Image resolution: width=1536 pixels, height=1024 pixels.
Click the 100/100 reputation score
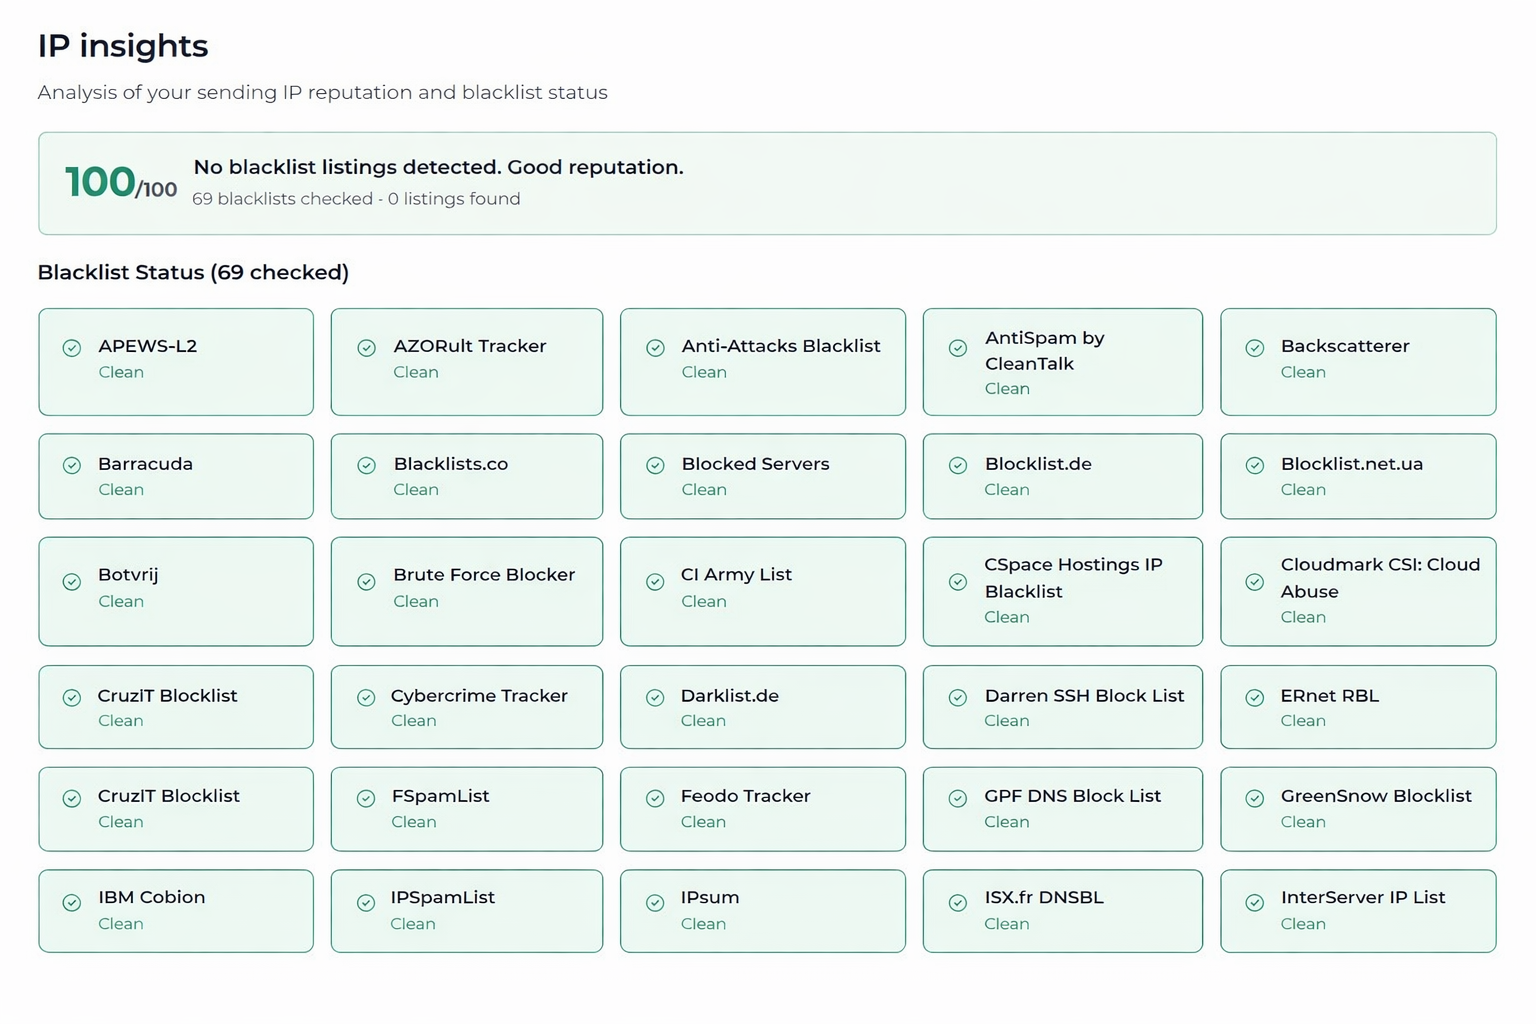pyautogui.click(x=120, y=183)
